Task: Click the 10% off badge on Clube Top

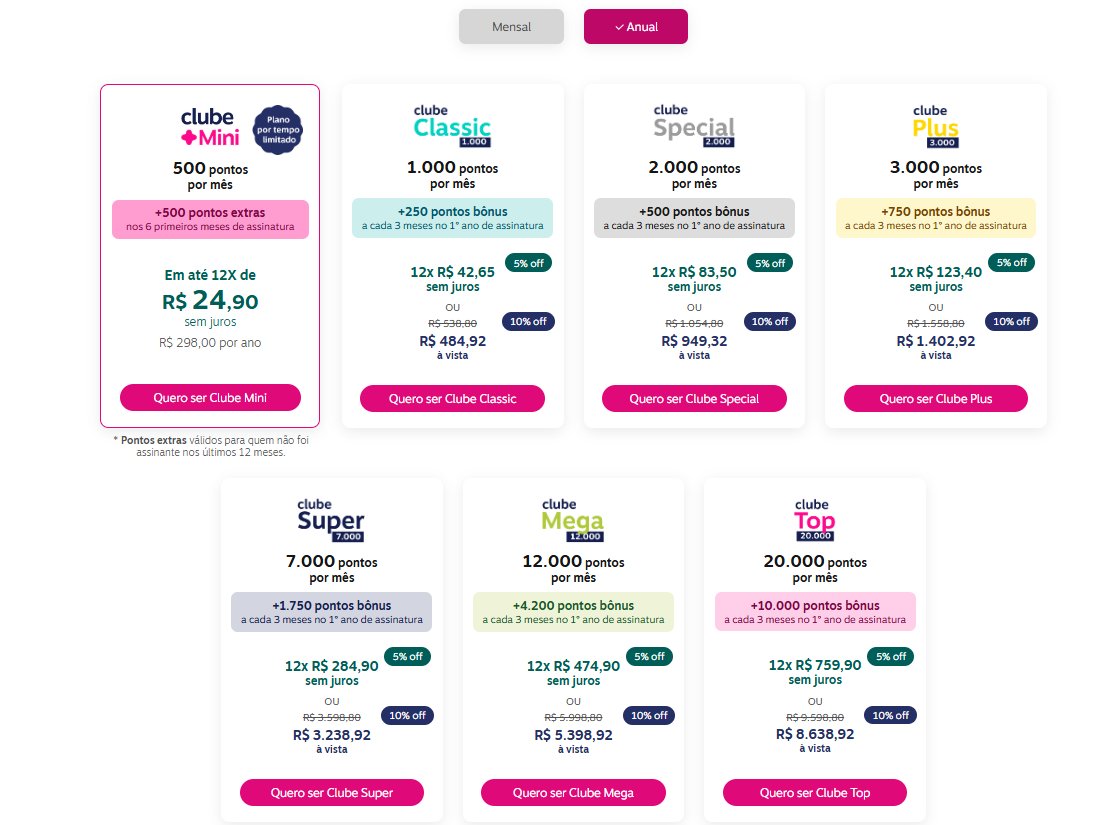Action: pyautogui.click(x=890, y=715)
